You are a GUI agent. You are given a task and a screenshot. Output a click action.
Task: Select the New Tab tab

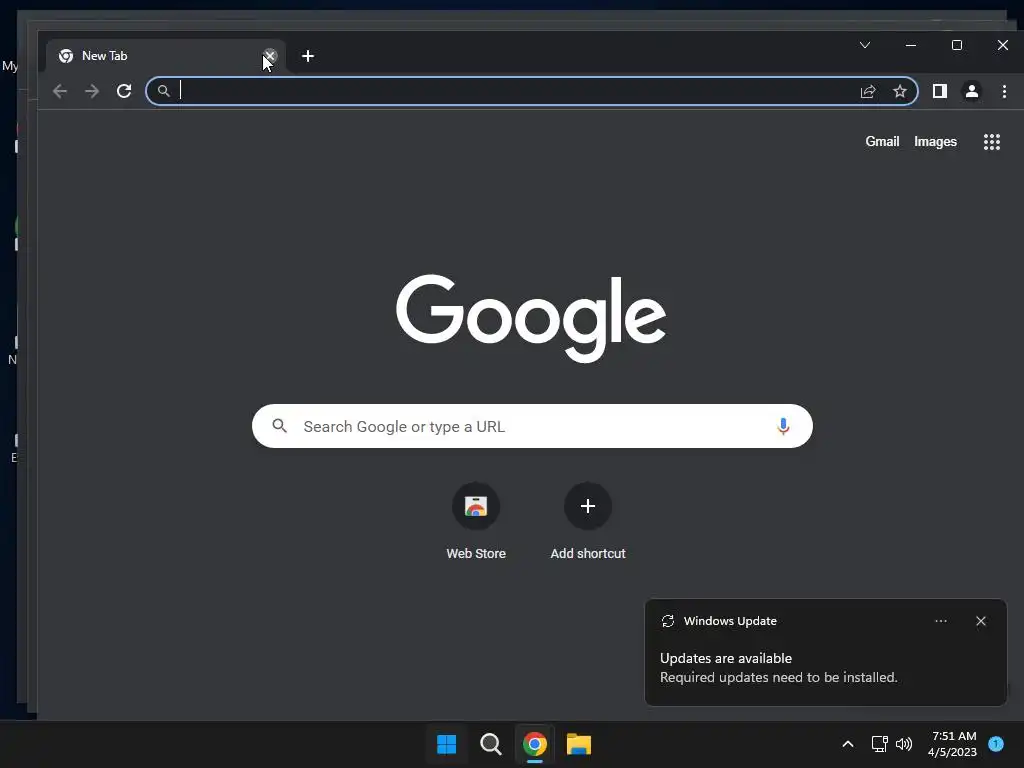pos(166,56)
